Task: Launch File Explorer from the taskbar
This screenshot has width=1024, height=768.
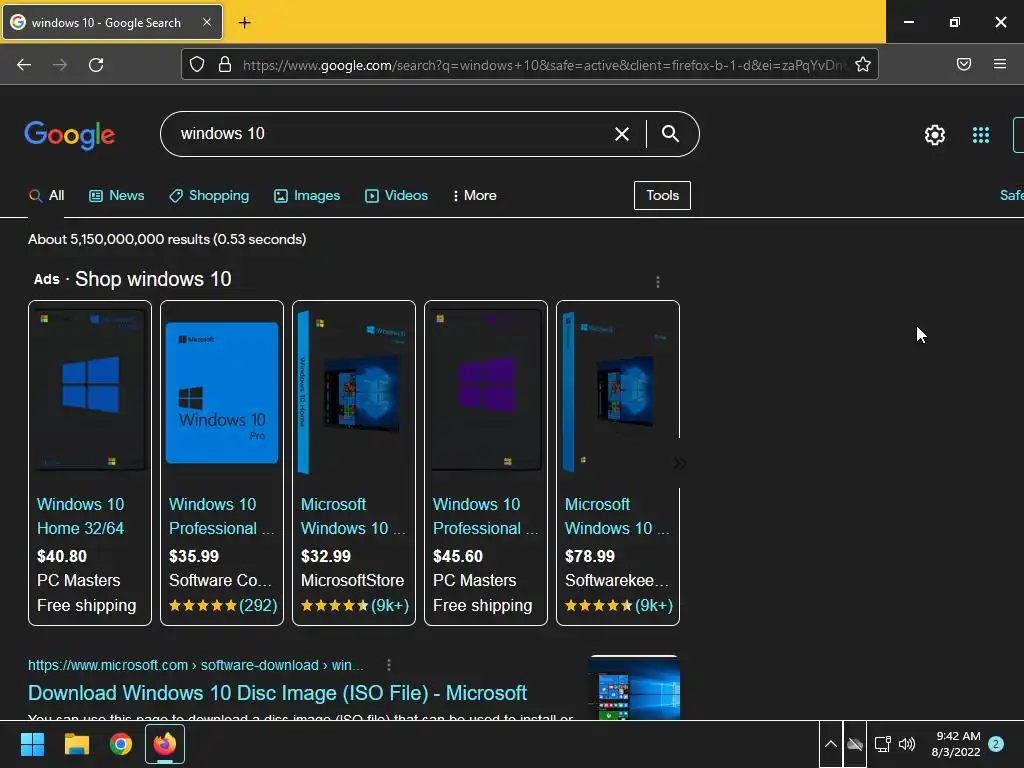Action: [x=76, y=744]
